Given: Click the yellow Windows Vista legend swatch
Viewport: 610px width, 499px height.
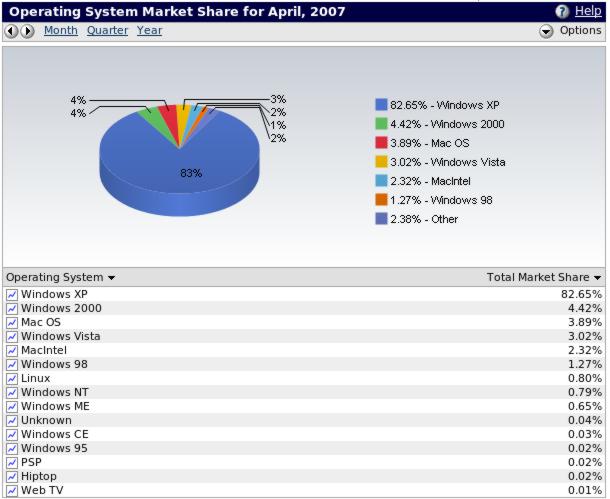Looking at the screenshot, I should coord(381,162).
